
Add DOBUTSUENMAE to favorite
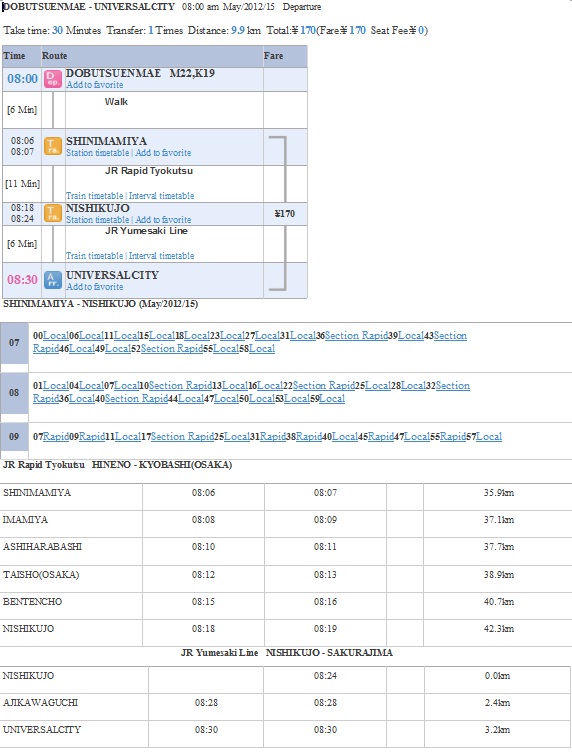[95, 85]
